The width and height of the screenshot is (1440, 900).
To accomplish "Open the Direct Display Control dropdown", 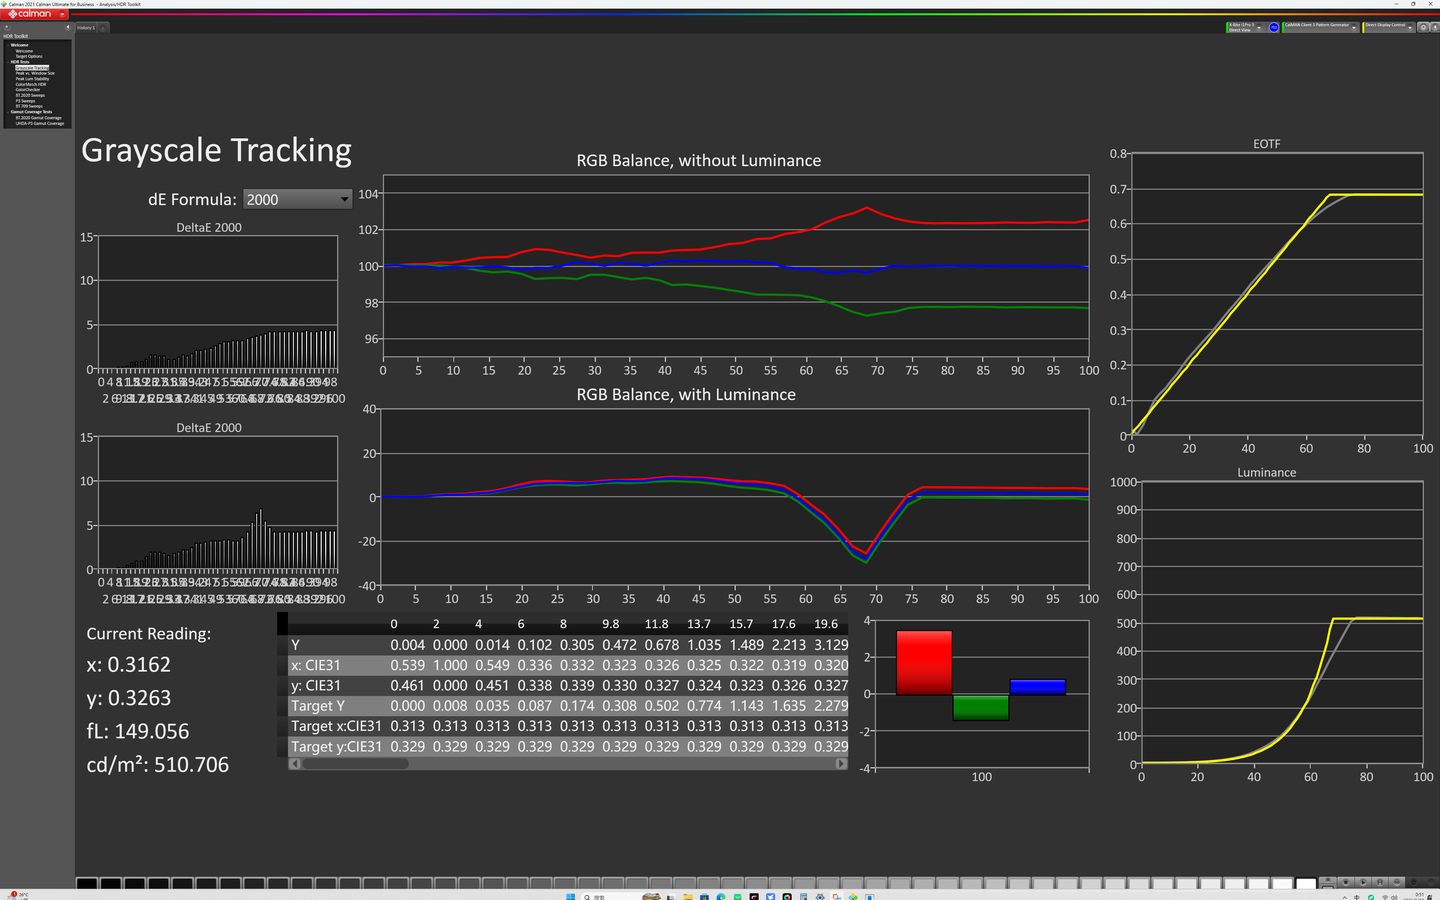I will [x=1388, y=27].
